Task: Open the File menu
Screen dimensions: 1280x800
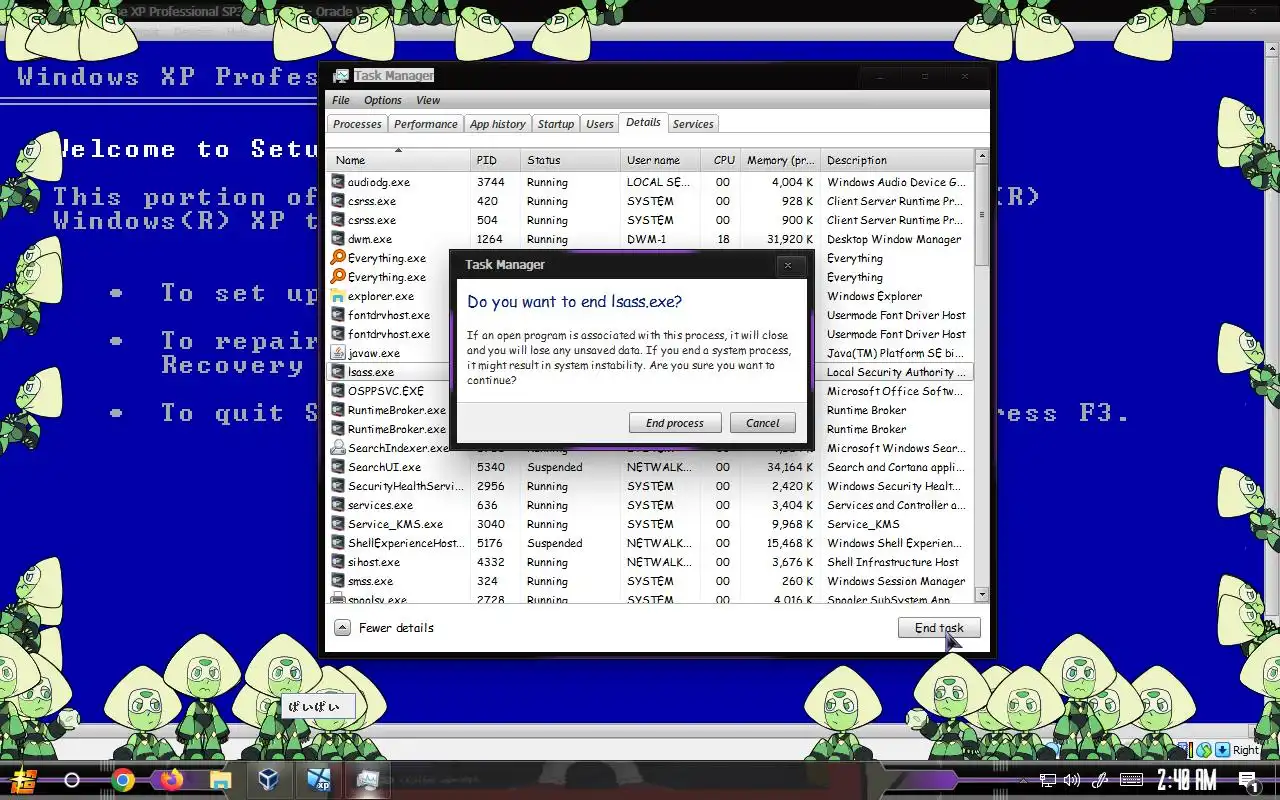Action: point(341,100)
